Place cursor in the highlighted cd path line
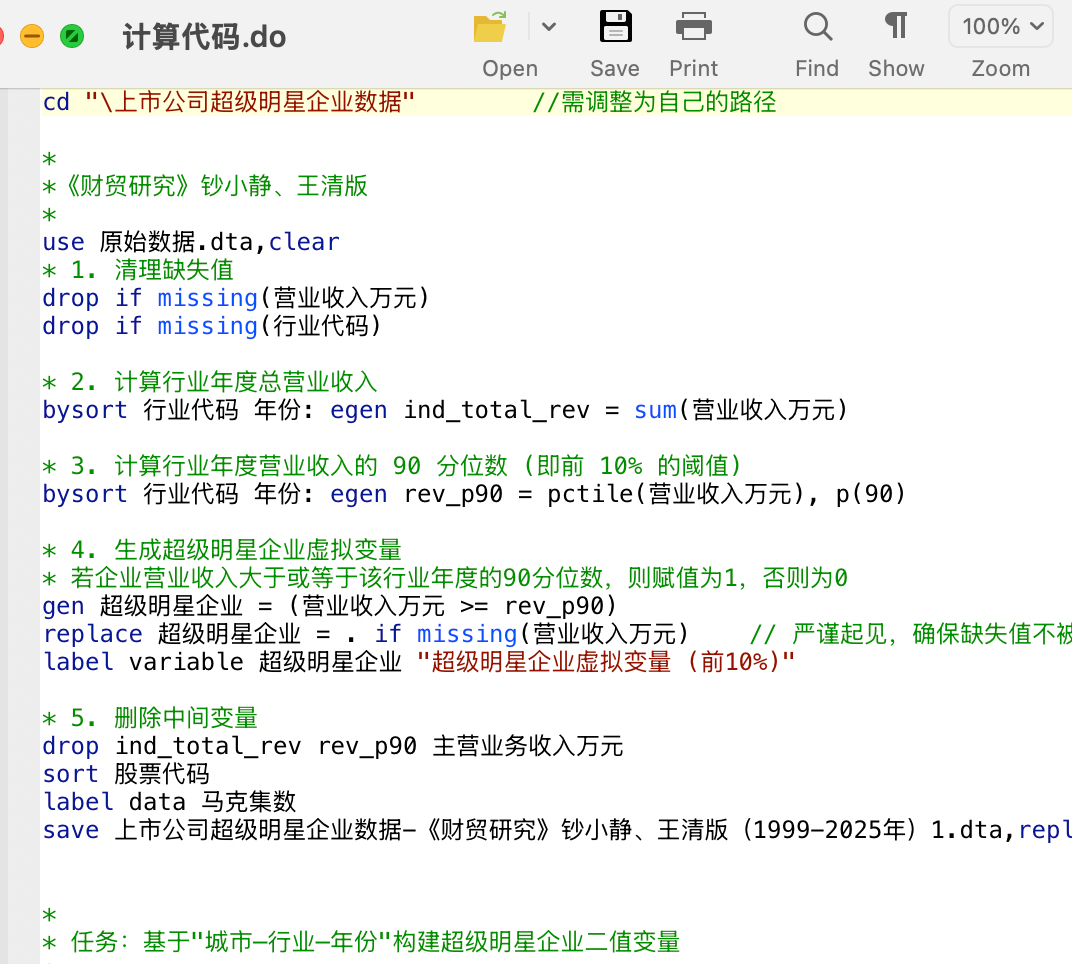 click(556, 103)
